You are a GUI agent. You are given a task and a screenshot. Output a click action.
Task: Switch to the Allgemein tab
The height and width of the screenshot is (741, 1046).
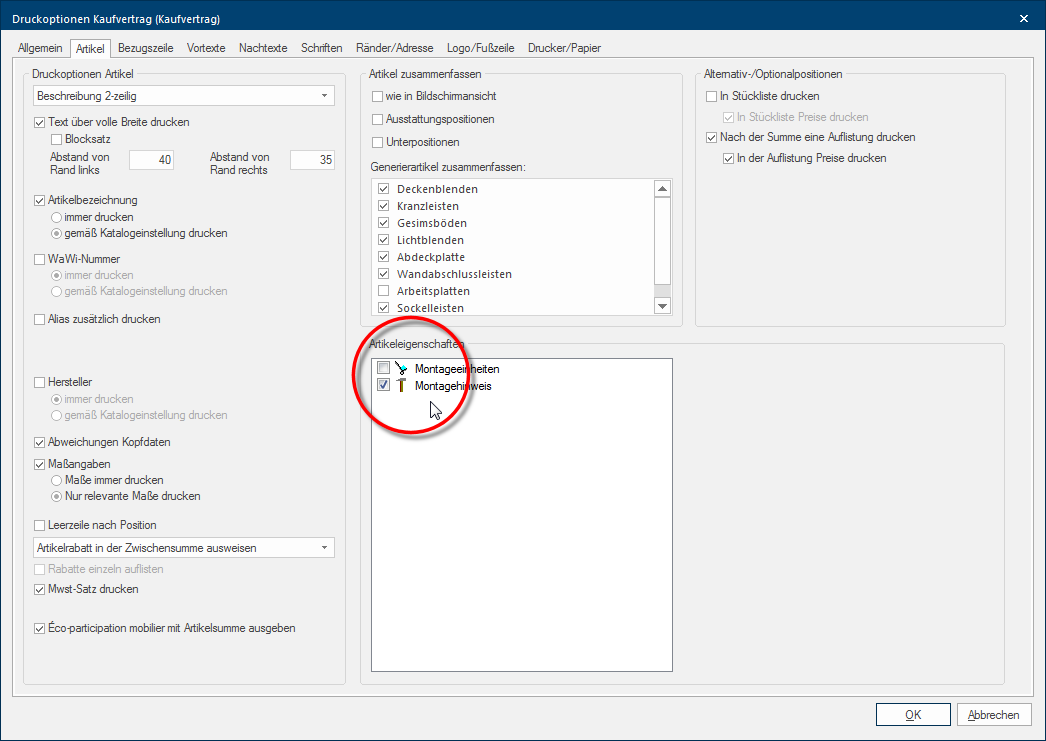[x=40, y=47]
